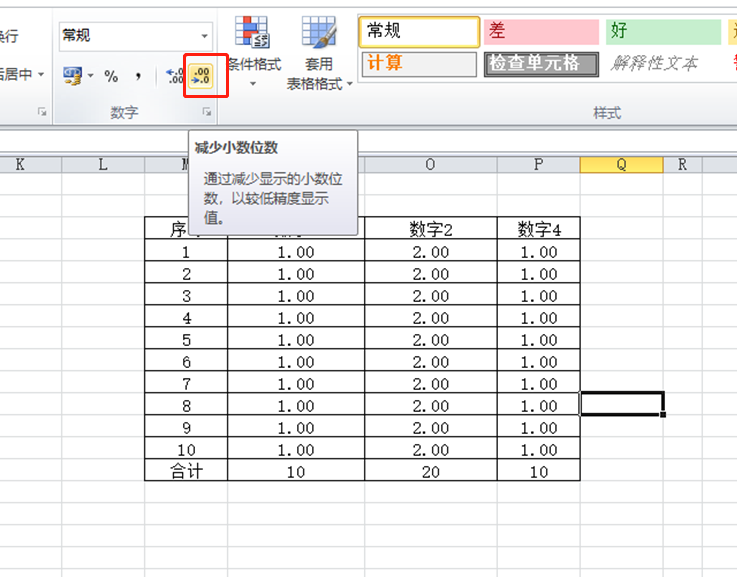Screen dimensions: 737x577
Task: Expand the merge and center dropdown arrow
Action: coord(41,74)
